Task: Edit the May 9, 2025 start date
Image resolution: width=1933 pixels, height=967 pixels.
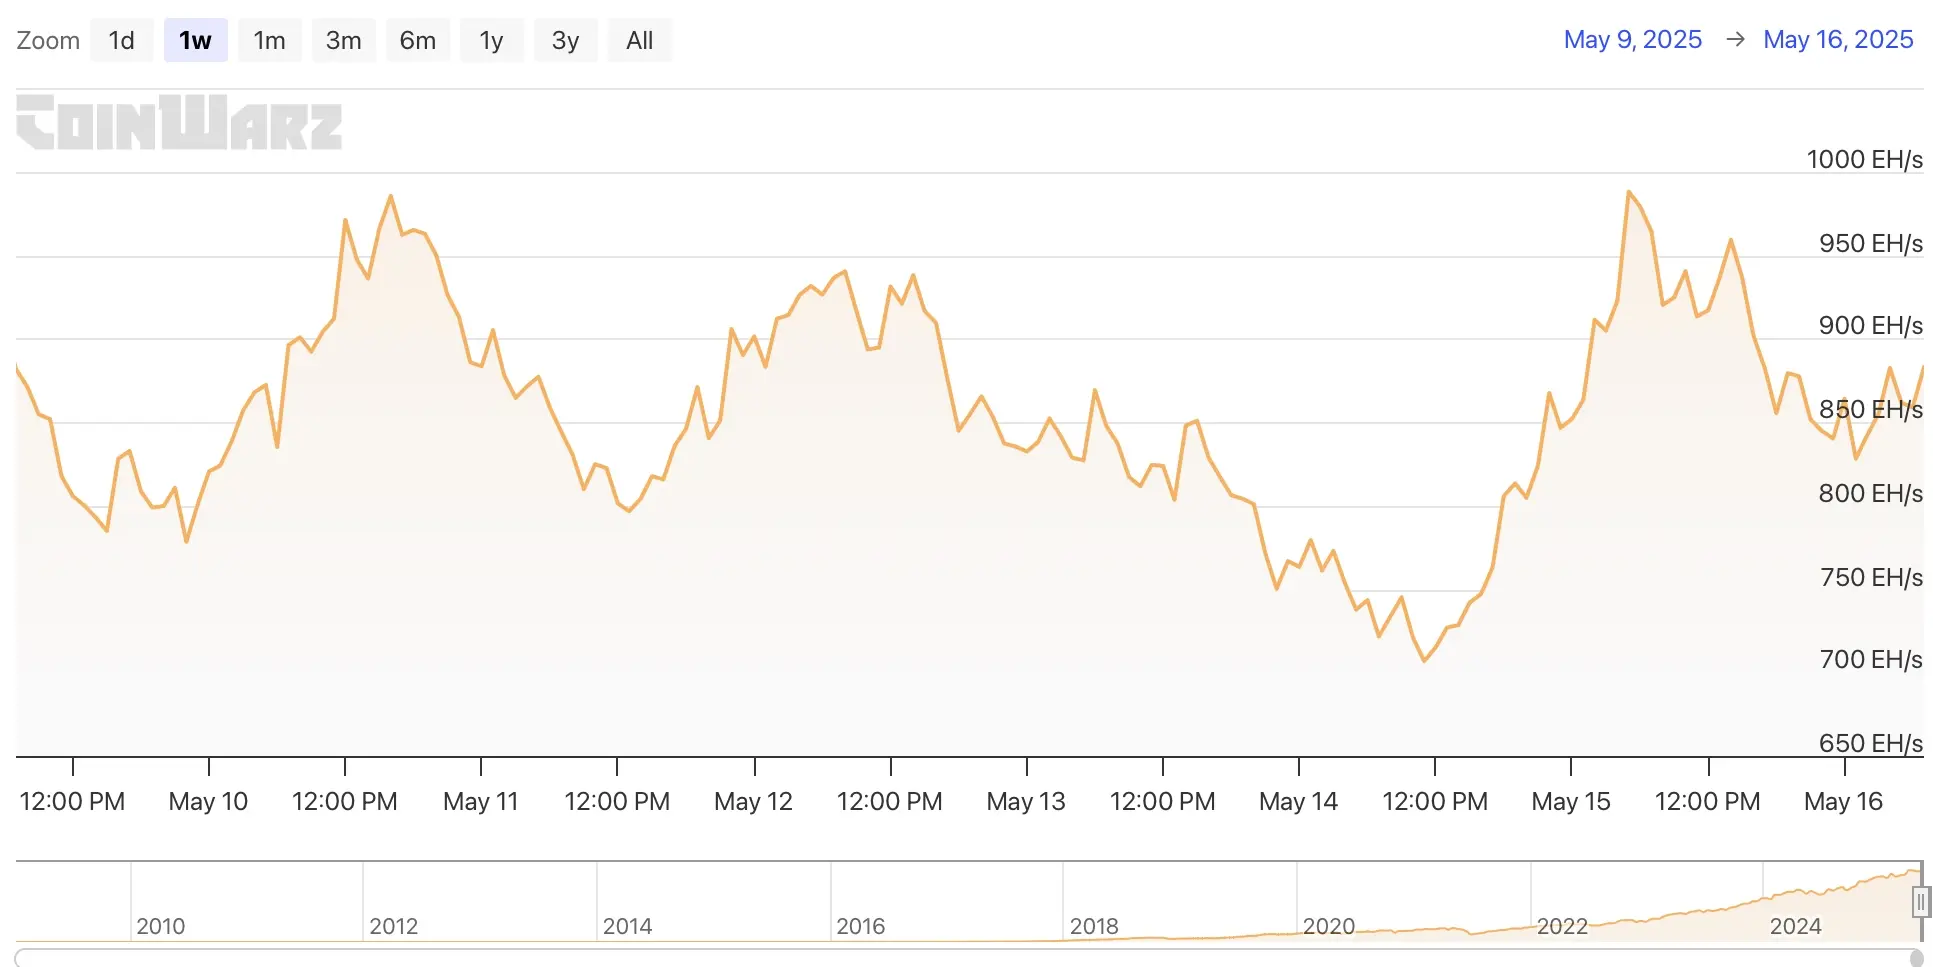Action: tap(1632, 39)
